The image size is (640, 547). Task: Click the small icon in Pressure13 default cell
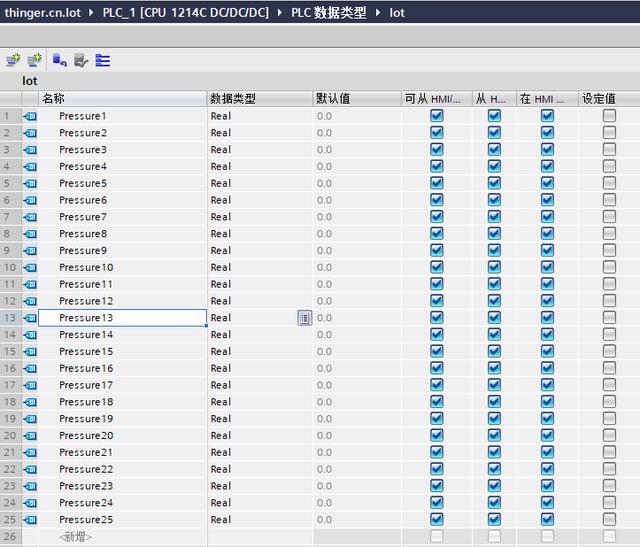coord(304,318)
